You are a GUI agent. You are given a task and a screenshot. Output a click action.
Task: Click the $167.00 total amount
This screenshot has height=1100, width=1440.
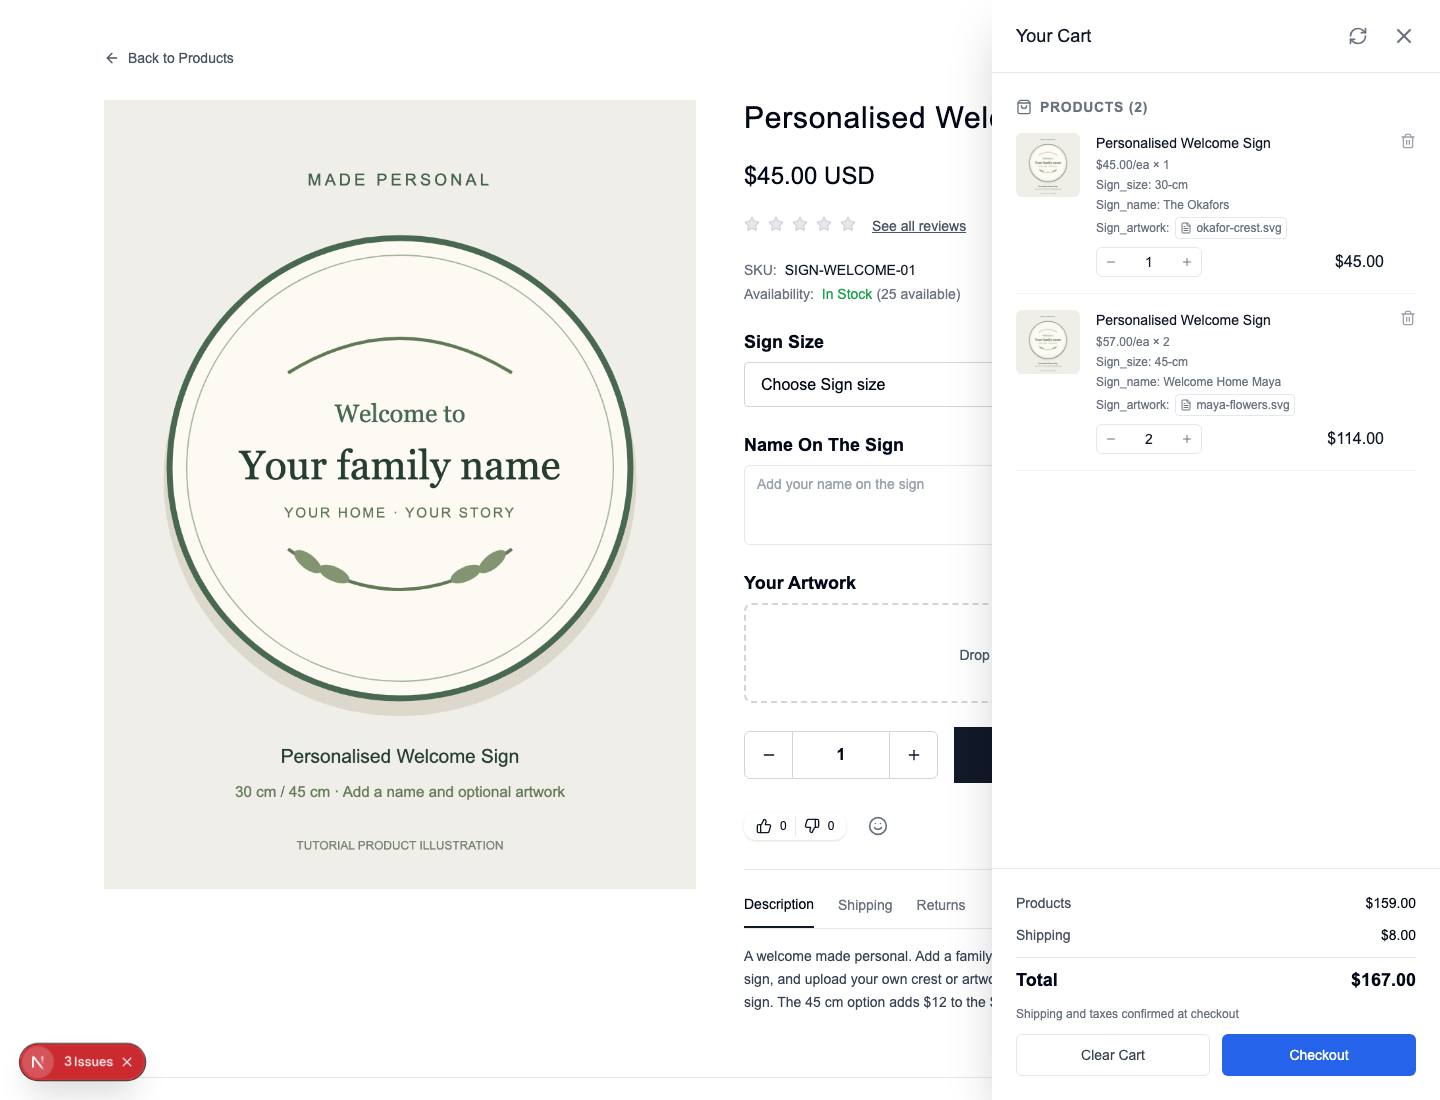1383,980
